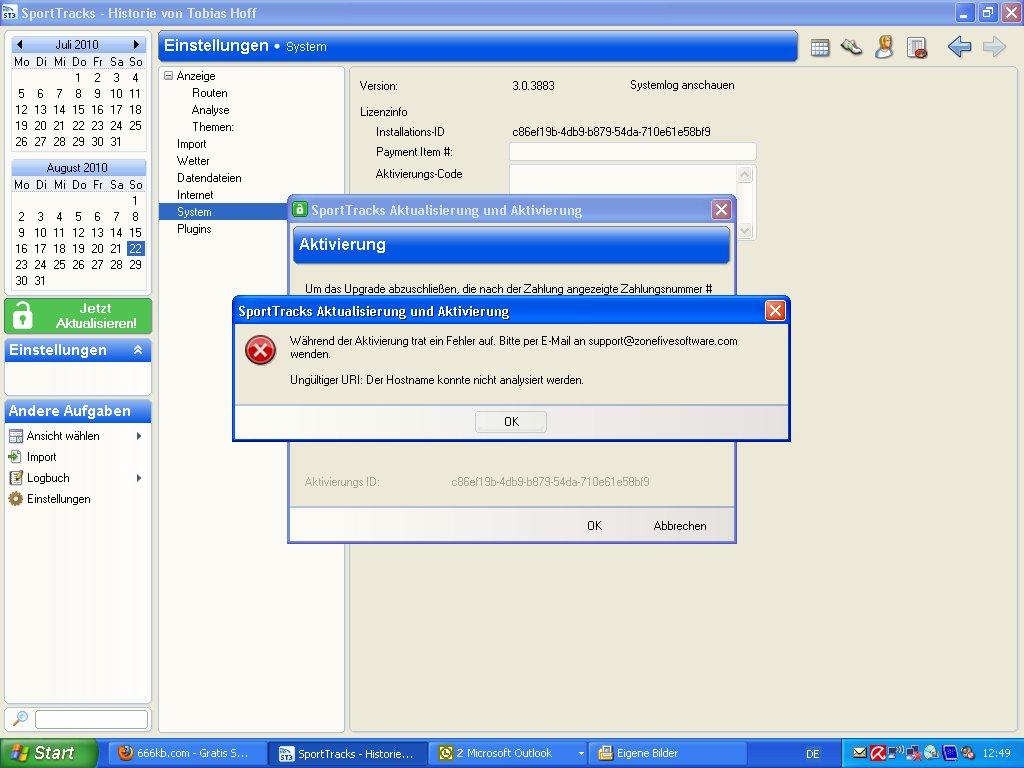The height and width of the screenshot is (768, 1024).
Task: Select Datendateien in settings tree
Action: pos(209,178)
